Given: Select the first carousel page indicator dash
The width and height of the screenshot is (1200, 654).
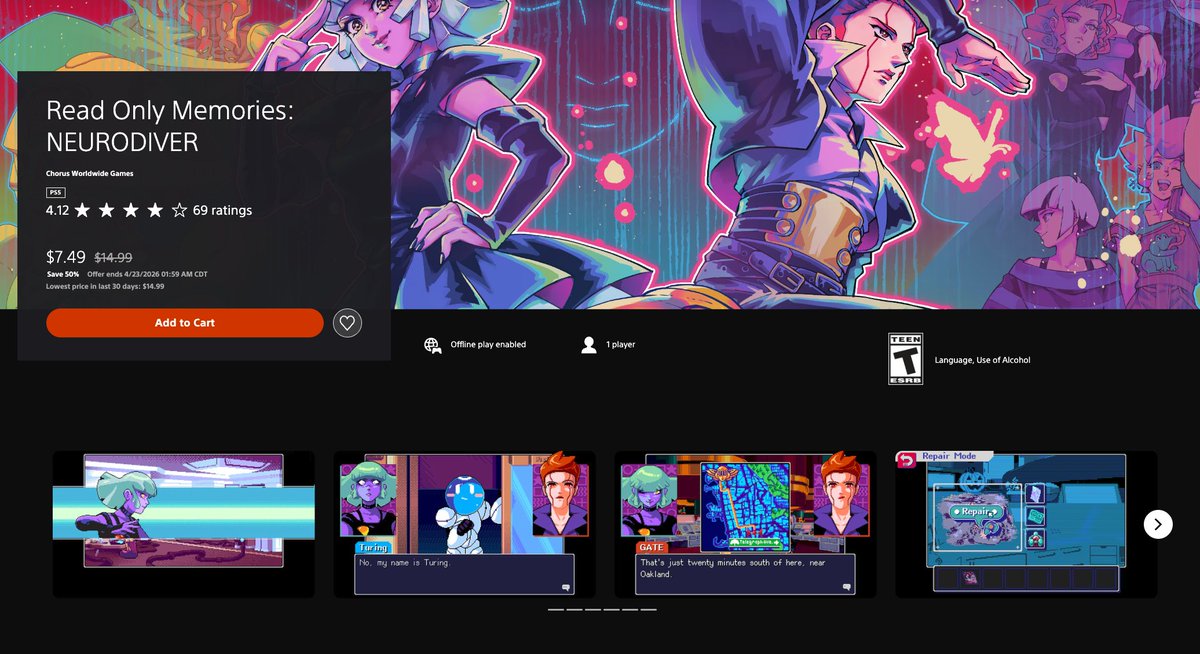Looking at the screenshot, I should pos(556,609).
